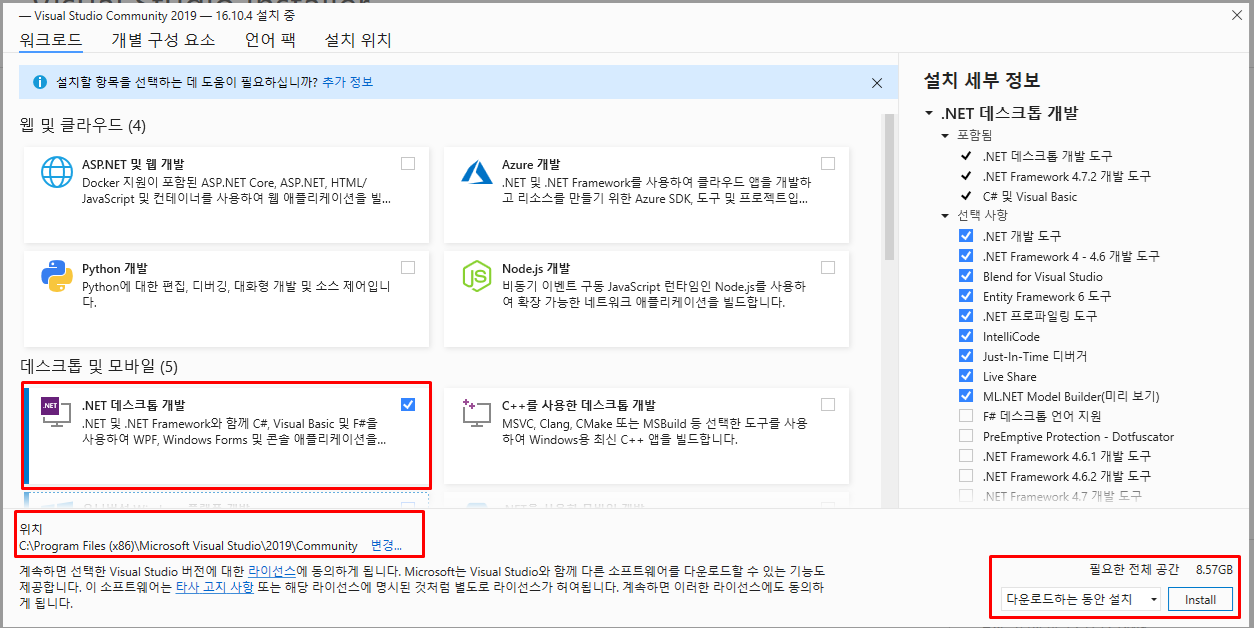Click the Node.js development logo icon
The width and height of the screenshot is (1254, 628).
click(477, 275)
